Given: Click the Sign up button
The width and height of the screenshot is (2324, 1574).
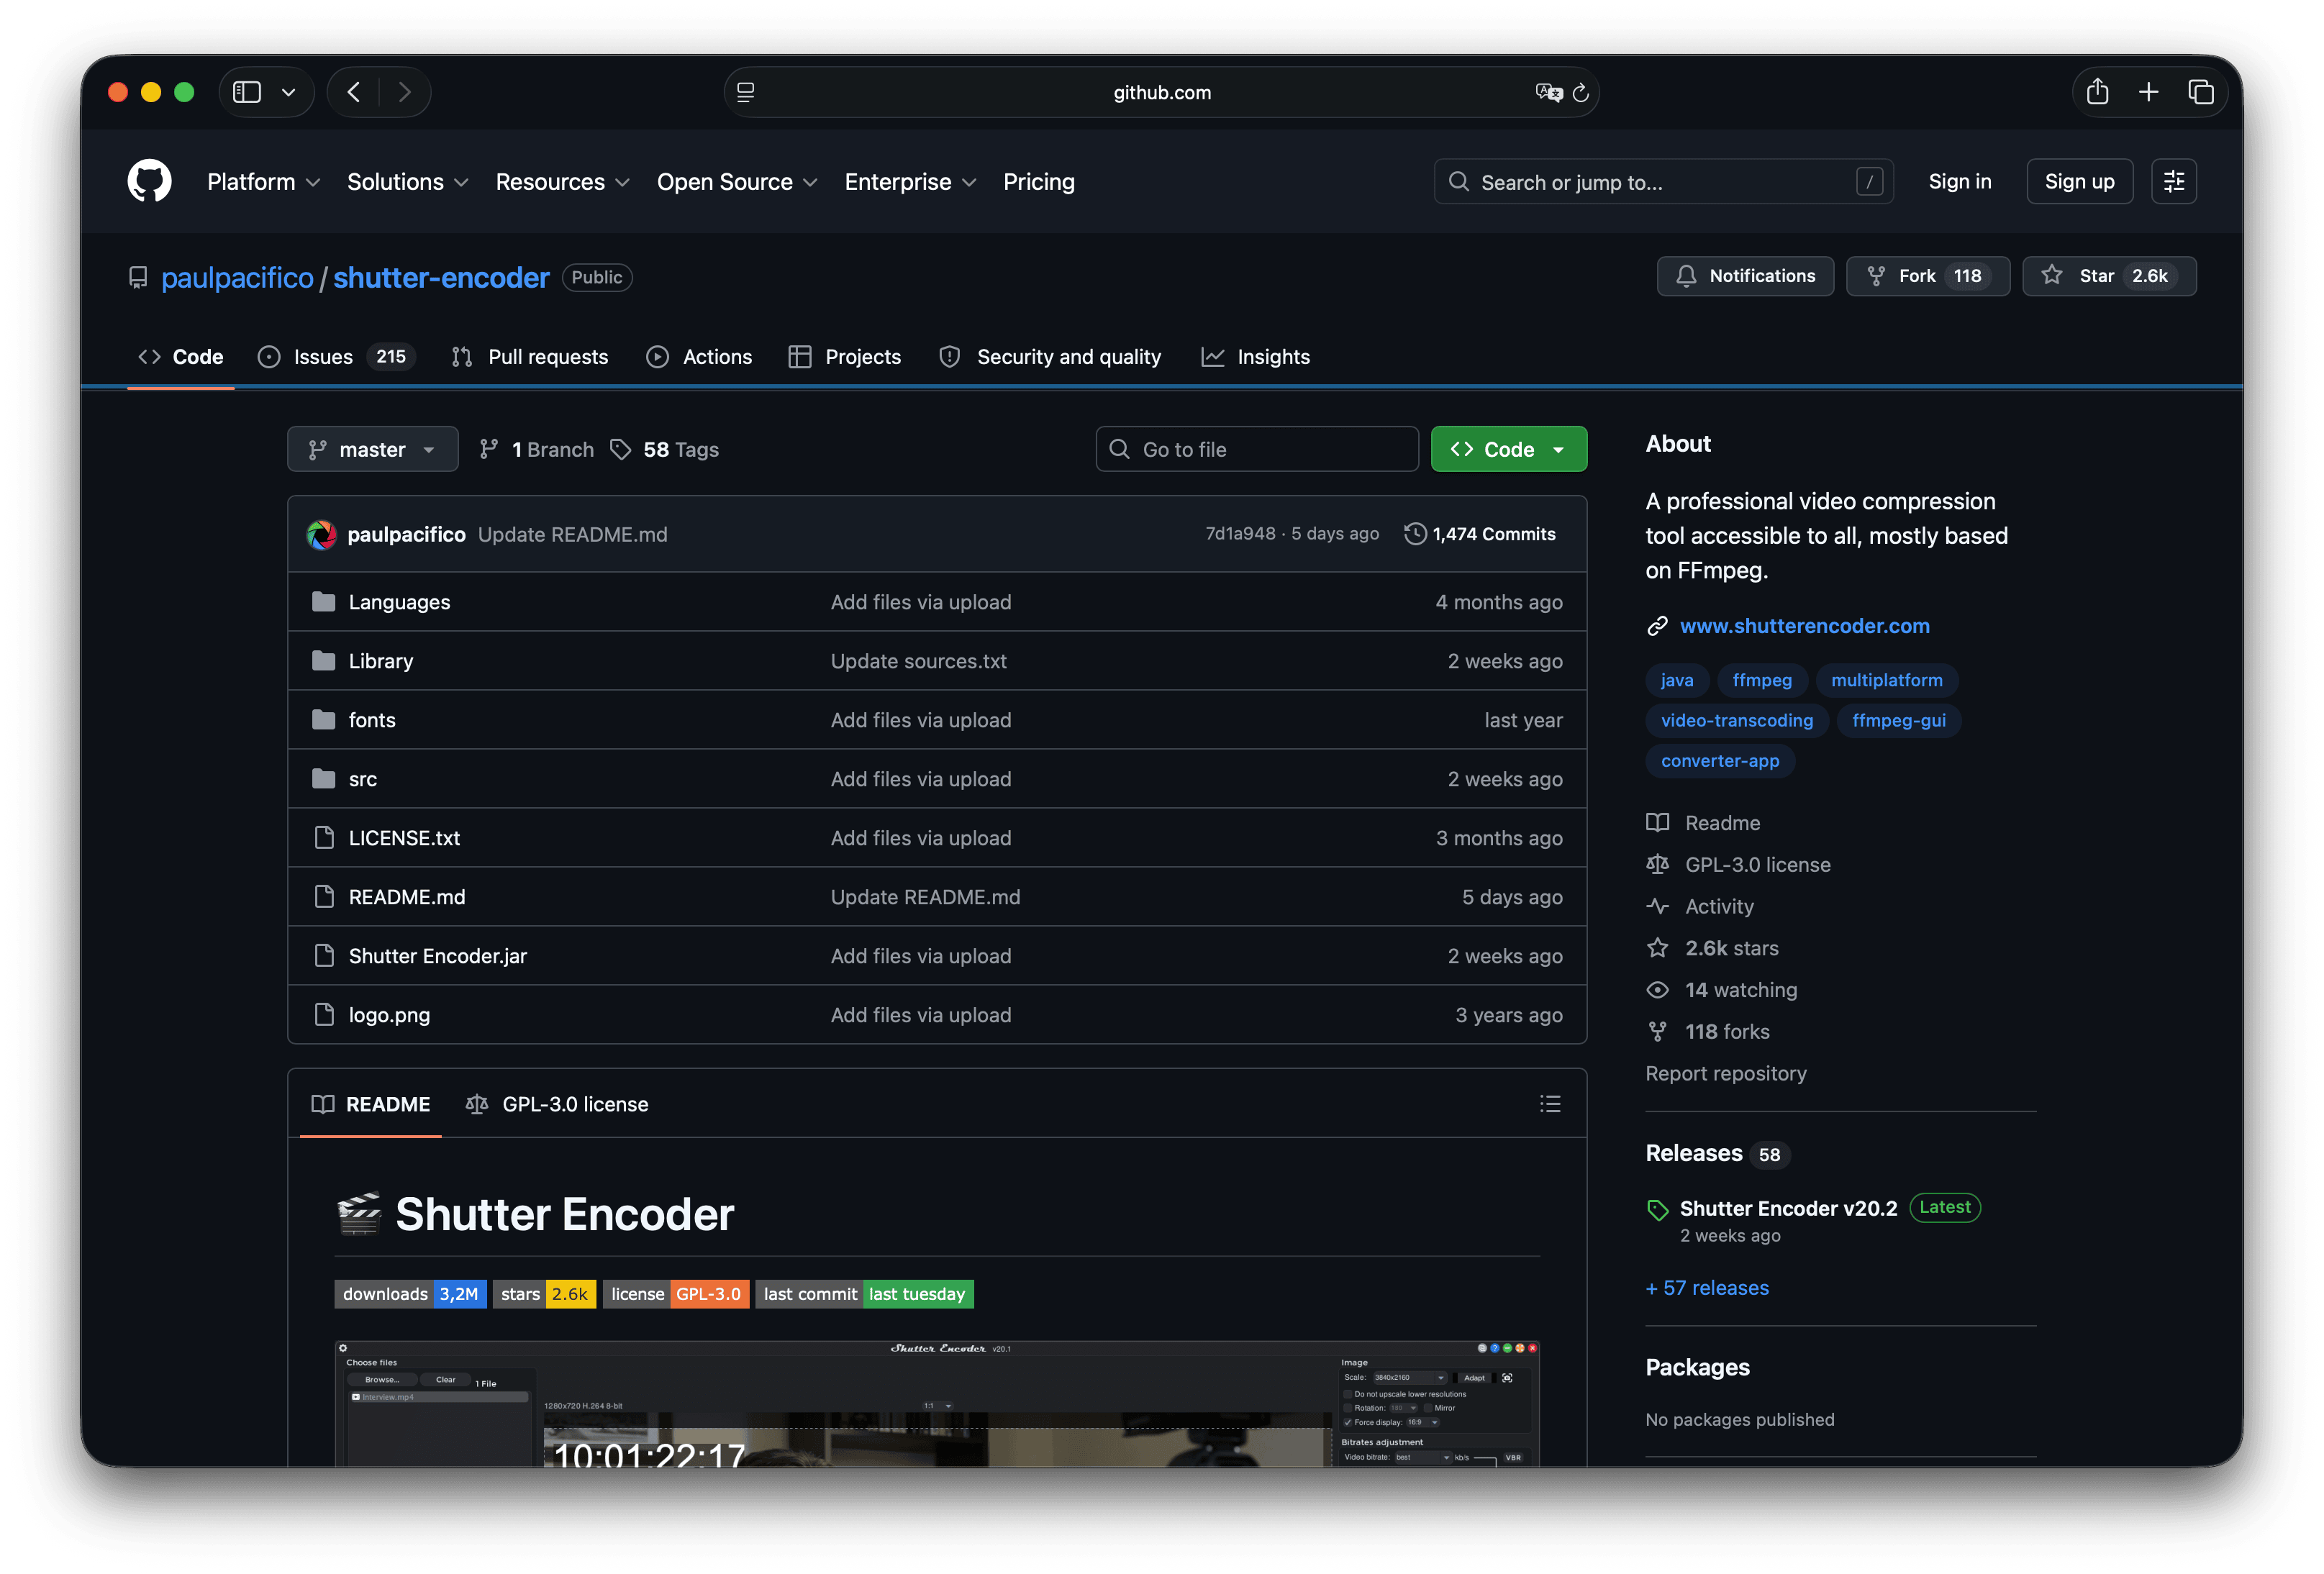Looking at the screenshot, I should pos(2079,181).
